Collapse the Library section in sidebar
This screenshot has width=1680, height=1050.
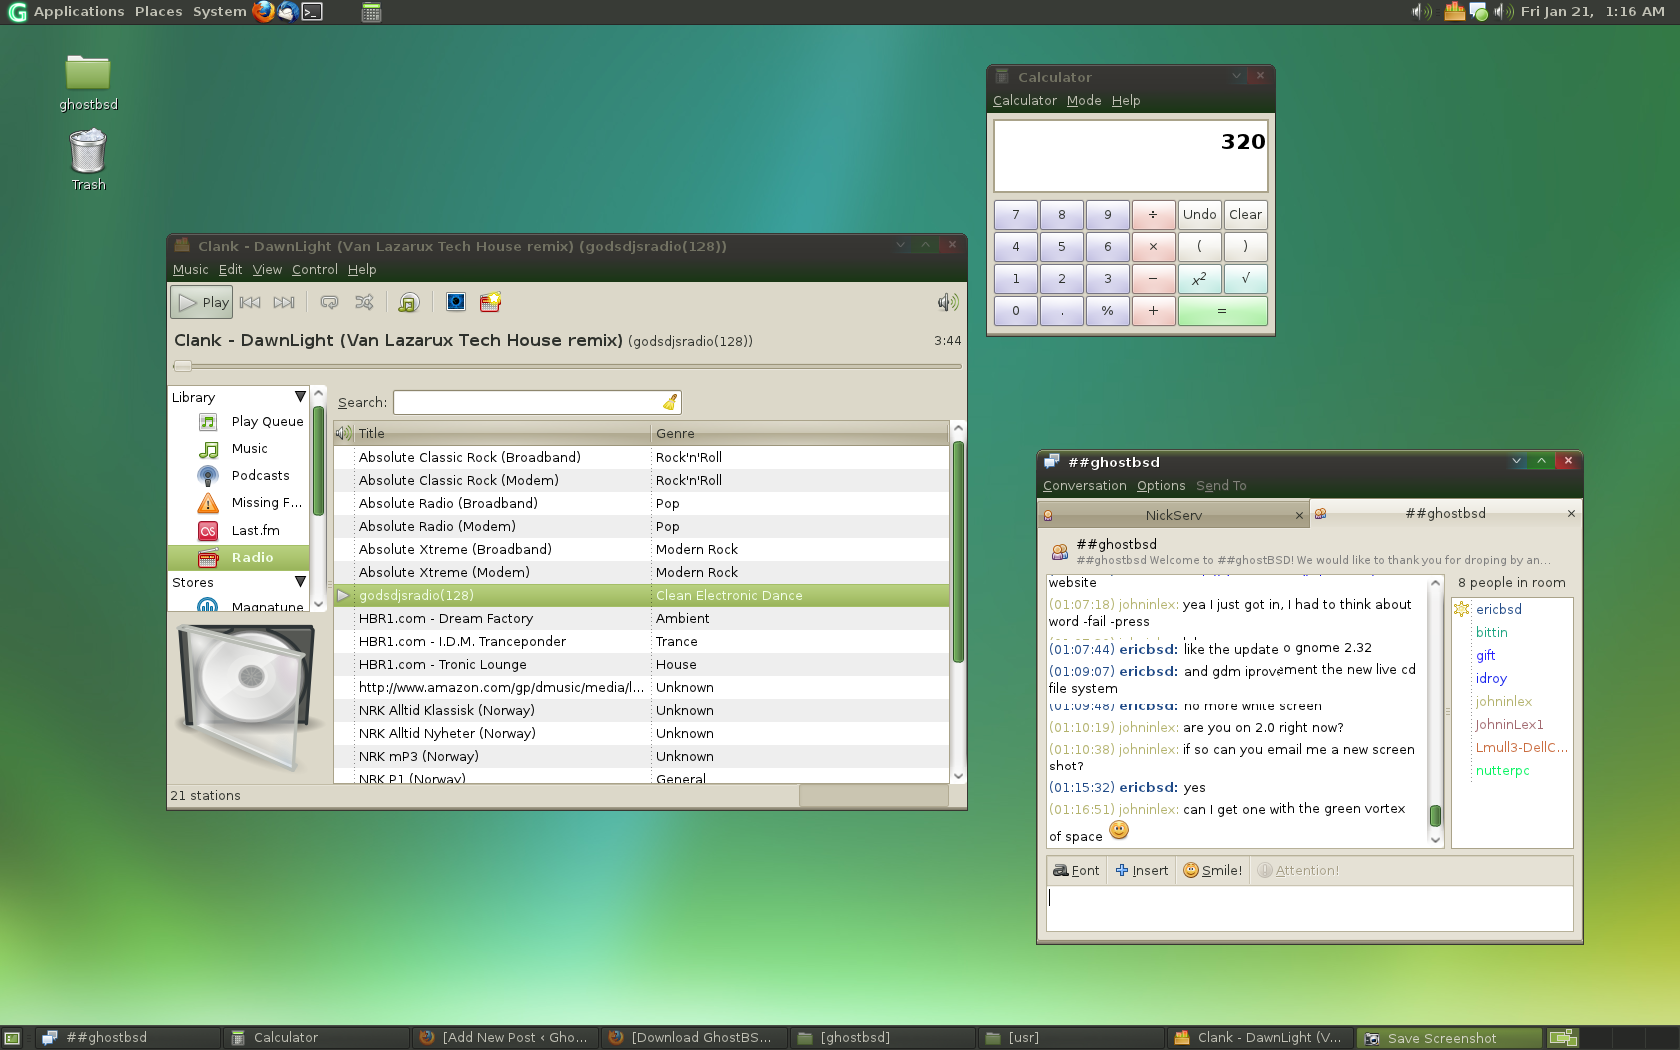pos(299,397)
